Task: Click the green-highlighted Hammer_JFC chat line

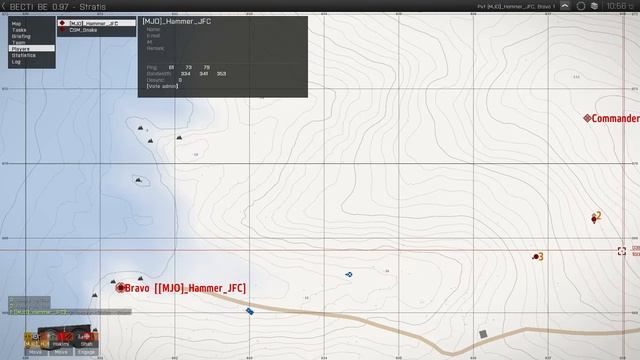Action: point(70,312)
